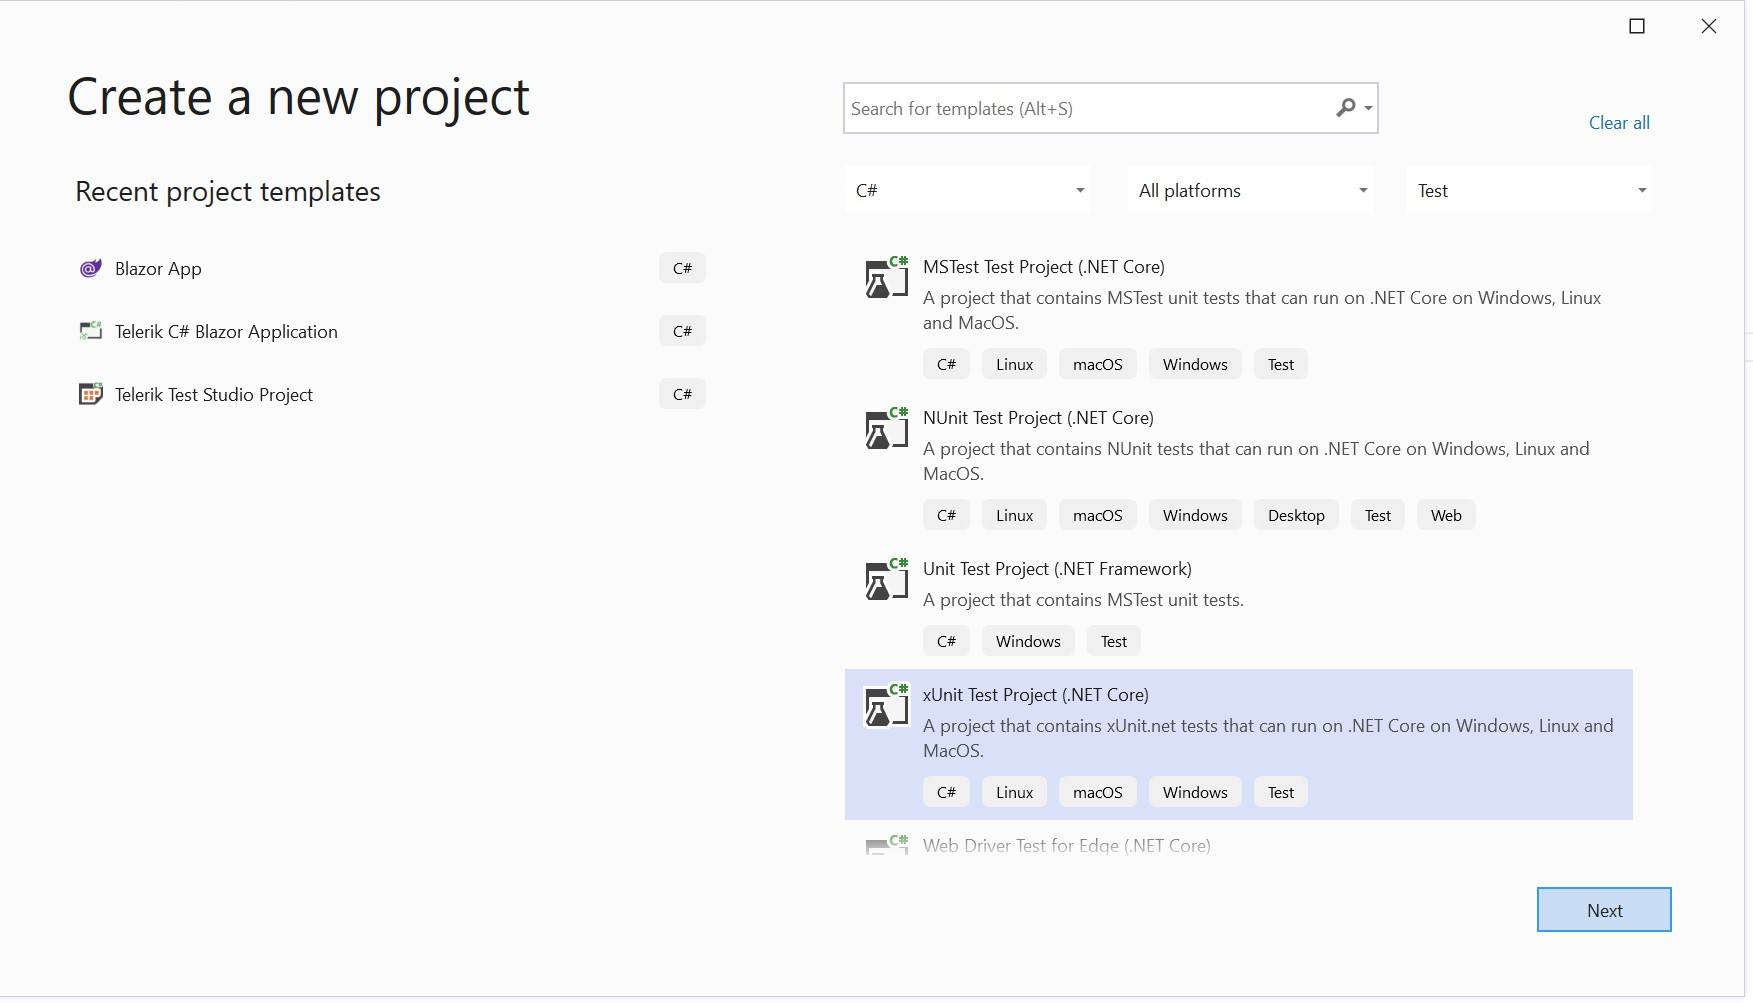The image size is (1753, 1003).
Task: Click the Next button
Action: pos(1604,910)
